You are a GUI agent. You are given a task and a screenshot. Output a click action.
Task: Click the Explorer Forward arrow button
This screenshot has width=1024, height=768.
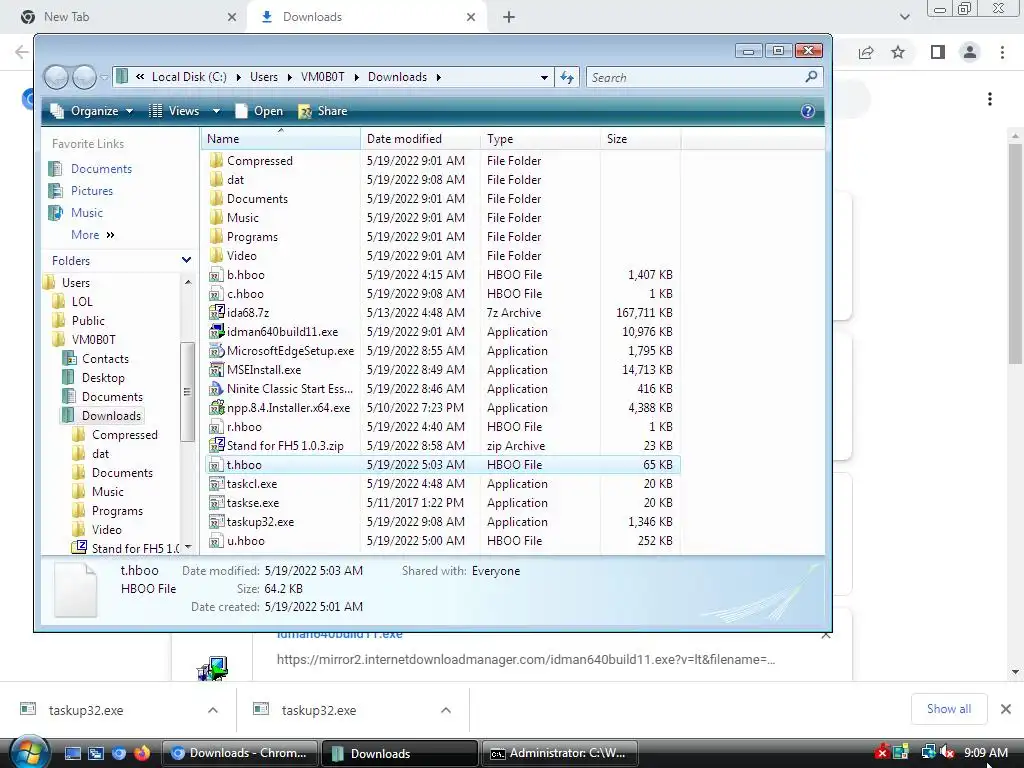tap(84, 78)
